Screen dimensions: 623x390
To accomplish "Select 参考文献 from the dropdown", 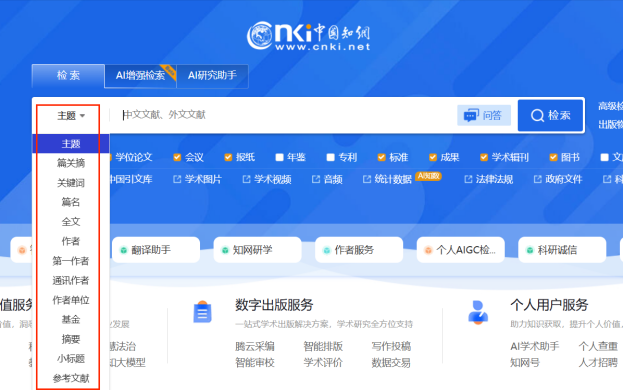I will click(x=71, y=378).
